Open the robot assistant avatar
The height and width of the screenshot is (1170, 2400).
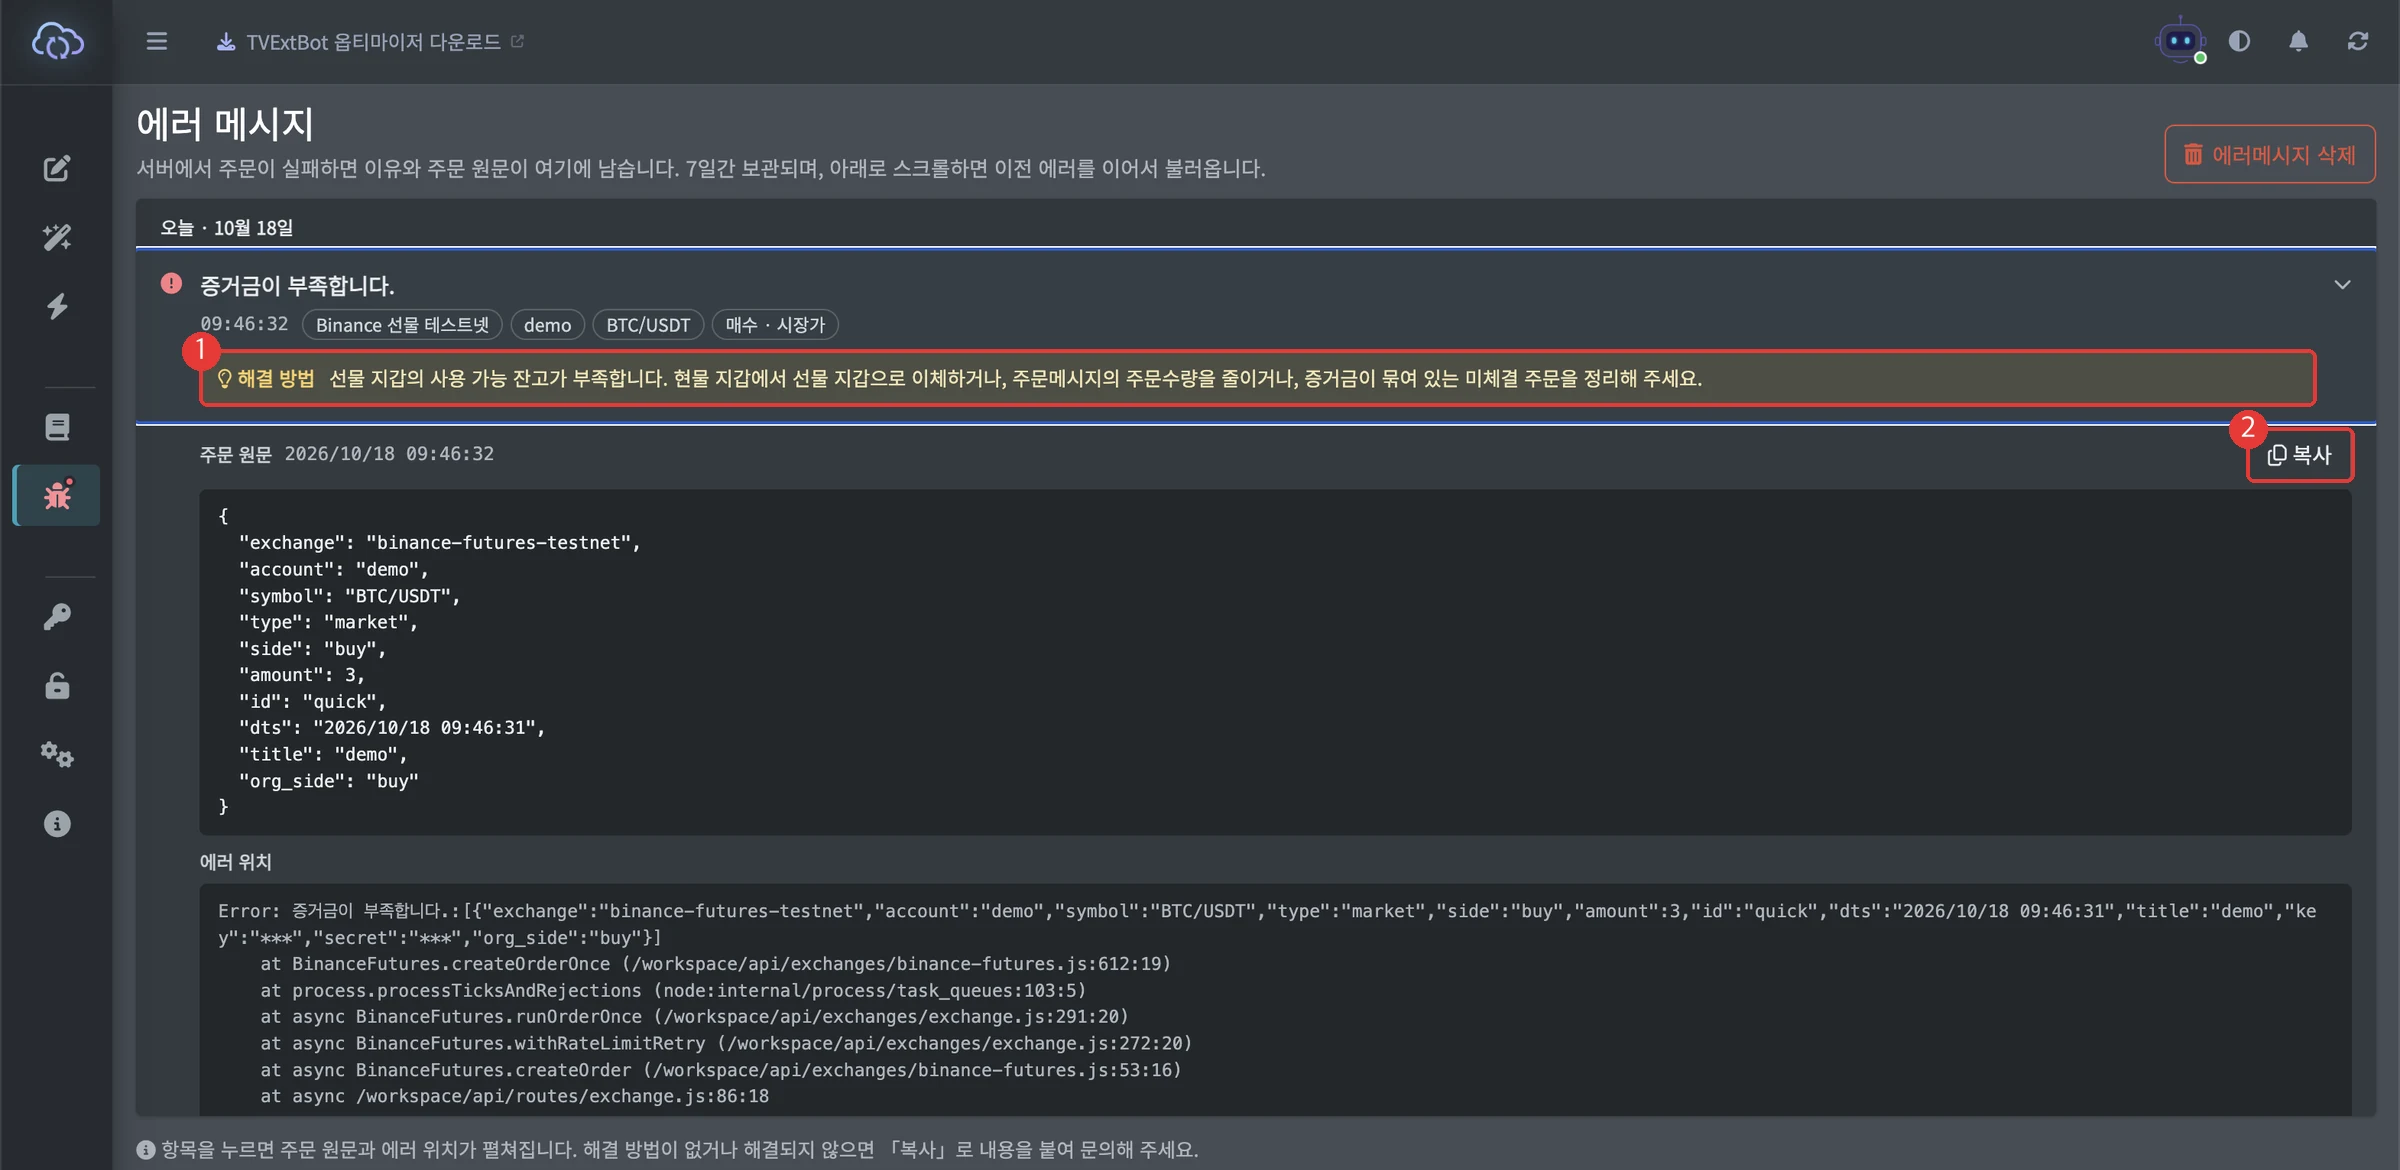pyautogui.click(x=2180, y=41)
